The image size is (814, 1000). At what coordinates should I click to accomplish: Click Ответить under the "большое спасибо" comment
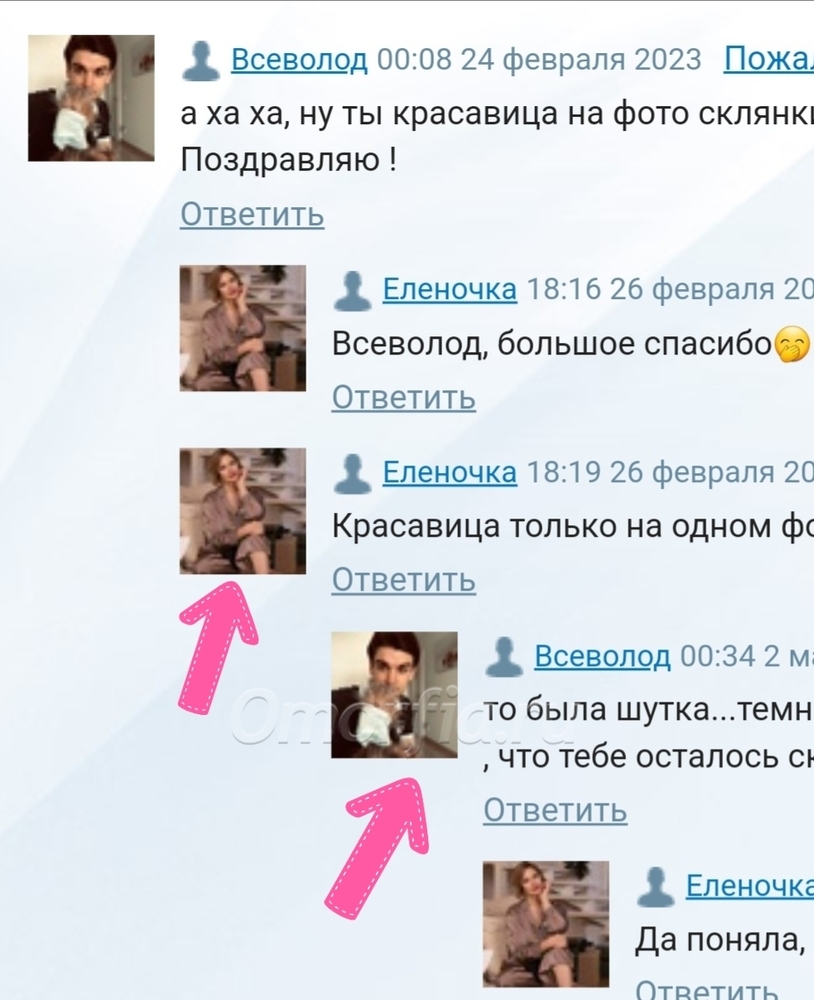click(404, 398)
